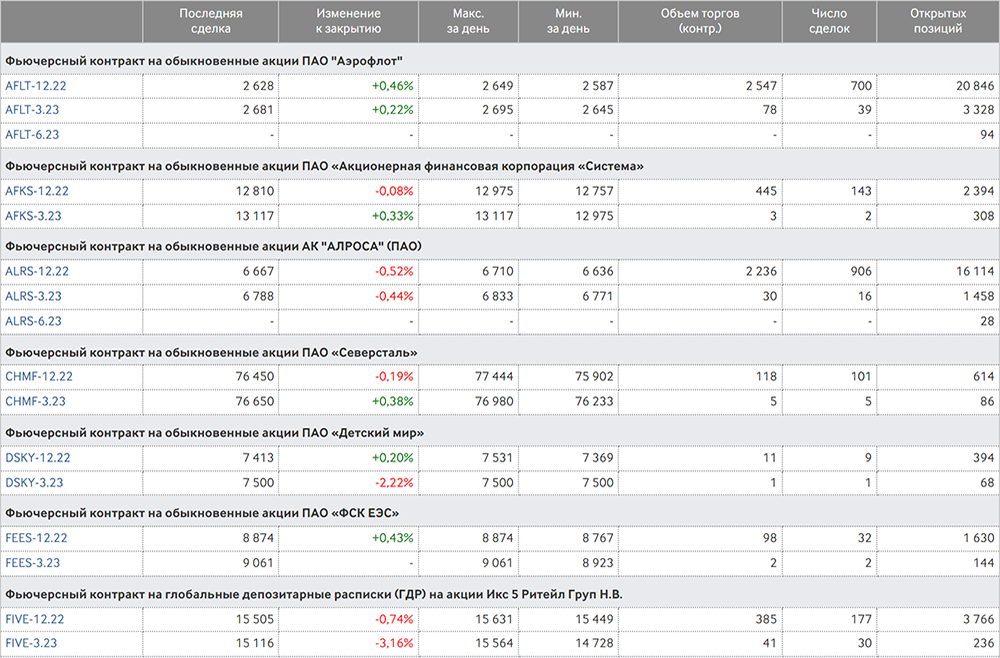This screenshot has height=658, width=1000.
Task: Select the ПАО "Аэрофлот" futures group heading
Action: pyautogui.click(x=204, y=61)
